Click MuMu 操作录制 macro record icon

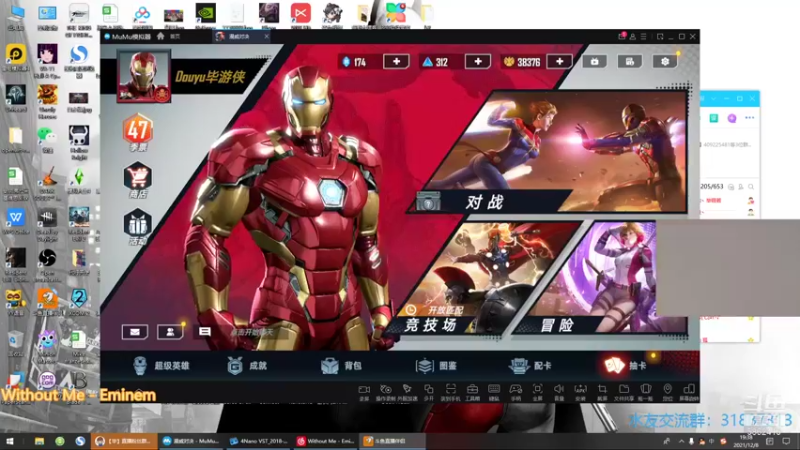[x=386, y=392]
